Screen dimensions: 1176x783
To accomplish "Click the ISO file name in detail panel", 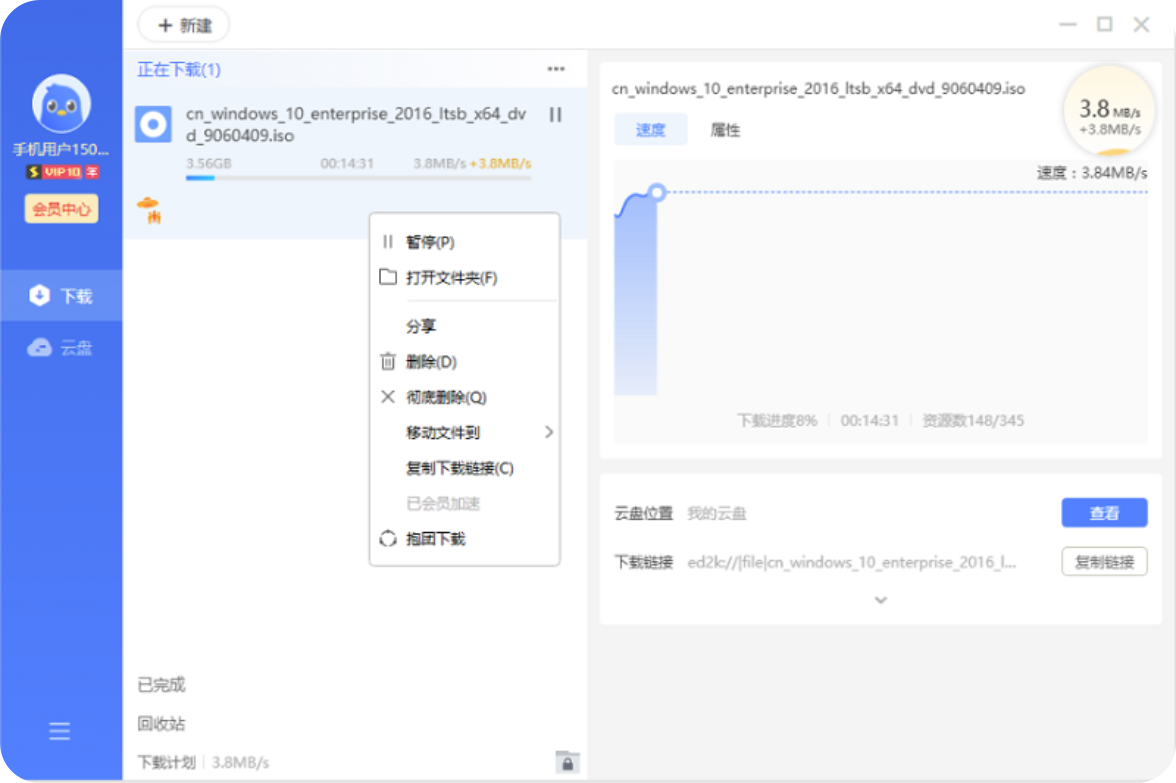I will pyautogui.click(x=818, y=88).
